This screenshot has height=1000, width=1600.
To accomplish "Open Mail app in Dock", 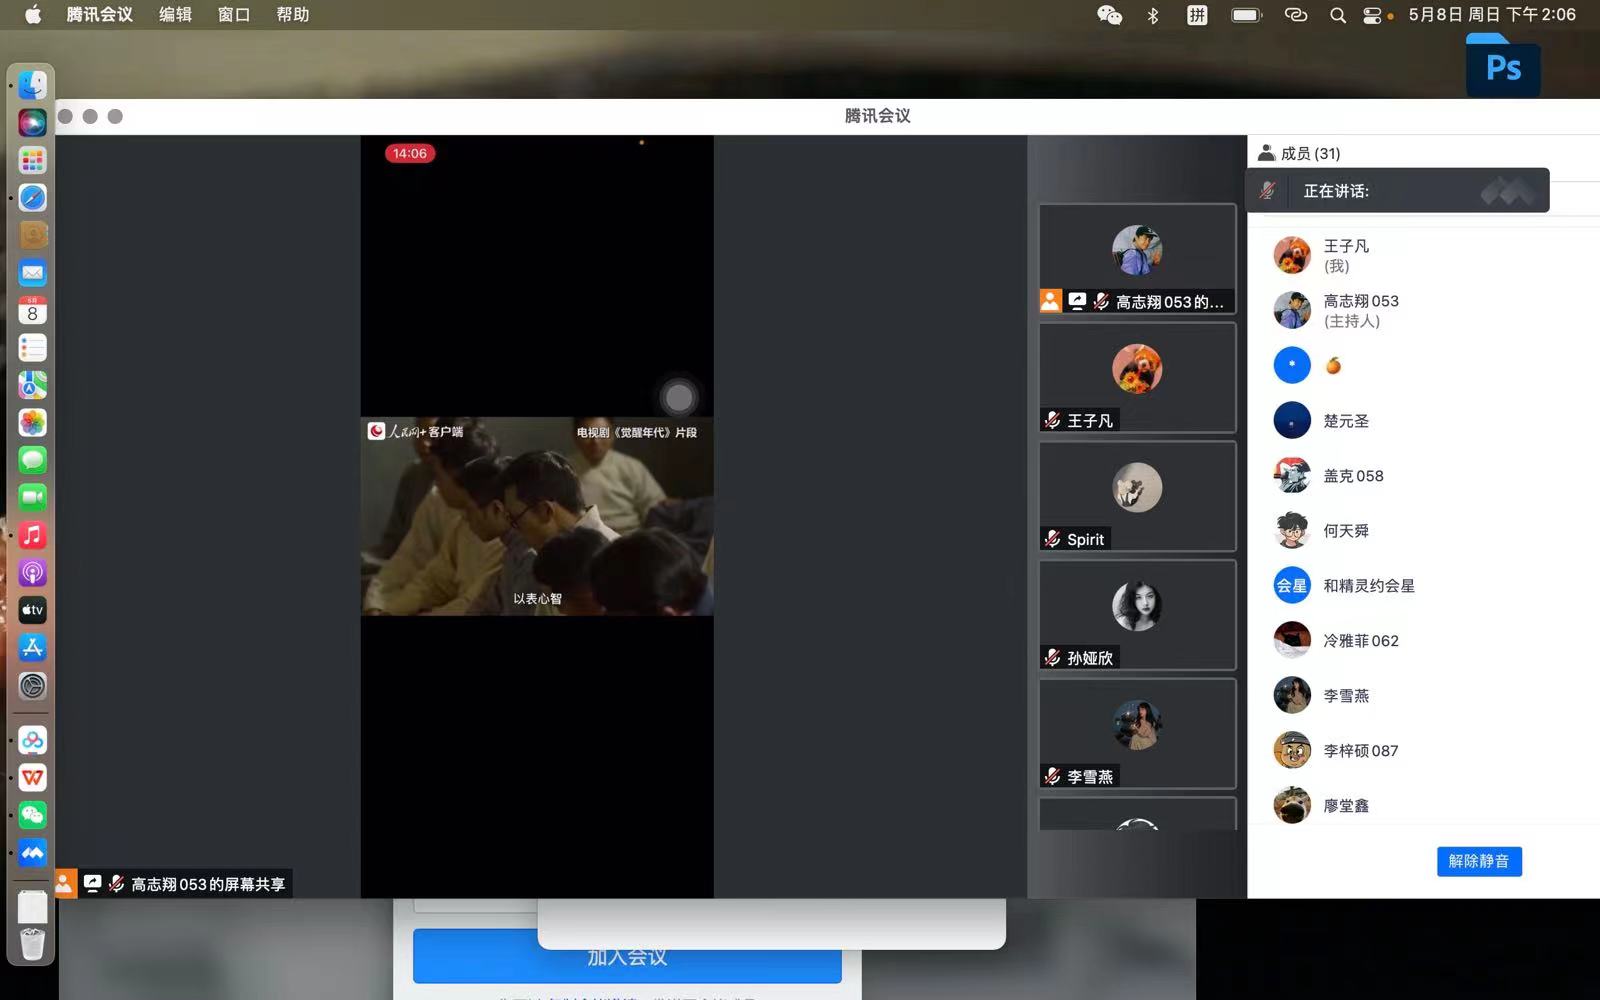I will (x=32, y=272).
